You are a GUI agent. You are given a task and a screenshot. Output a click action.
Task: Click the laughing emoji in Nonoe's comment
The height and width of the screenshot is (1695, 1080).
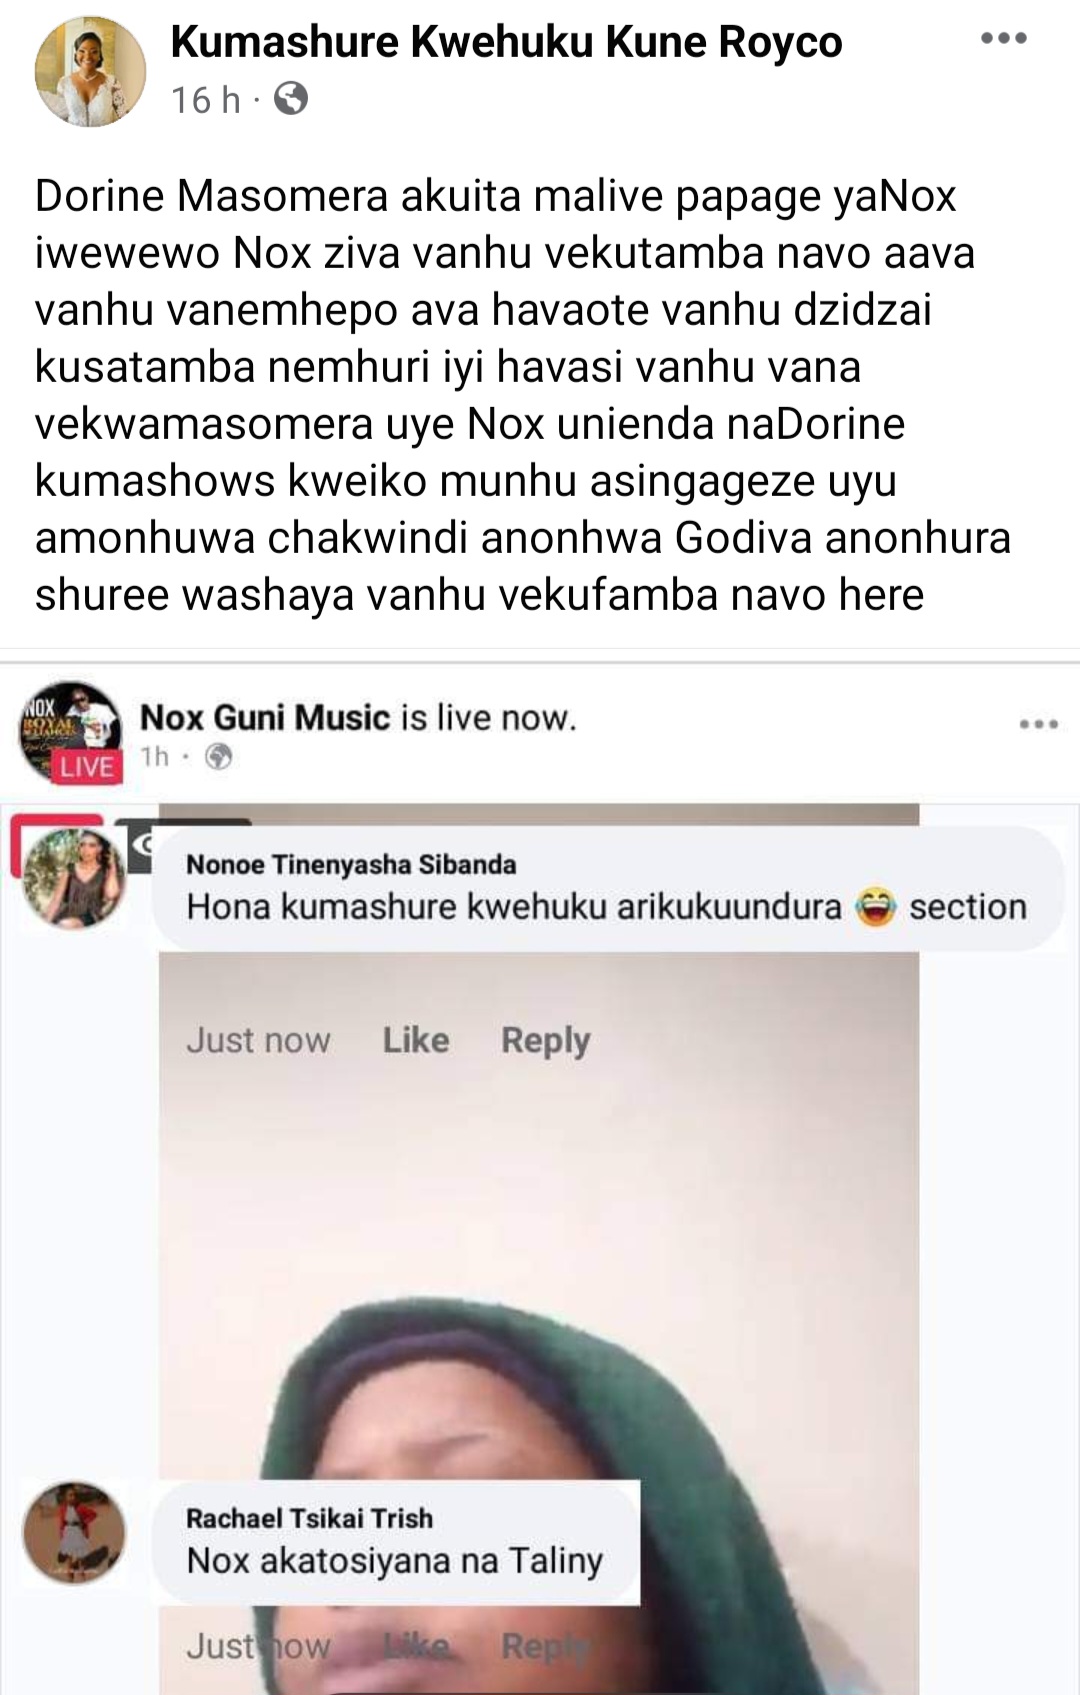(875, 907)
